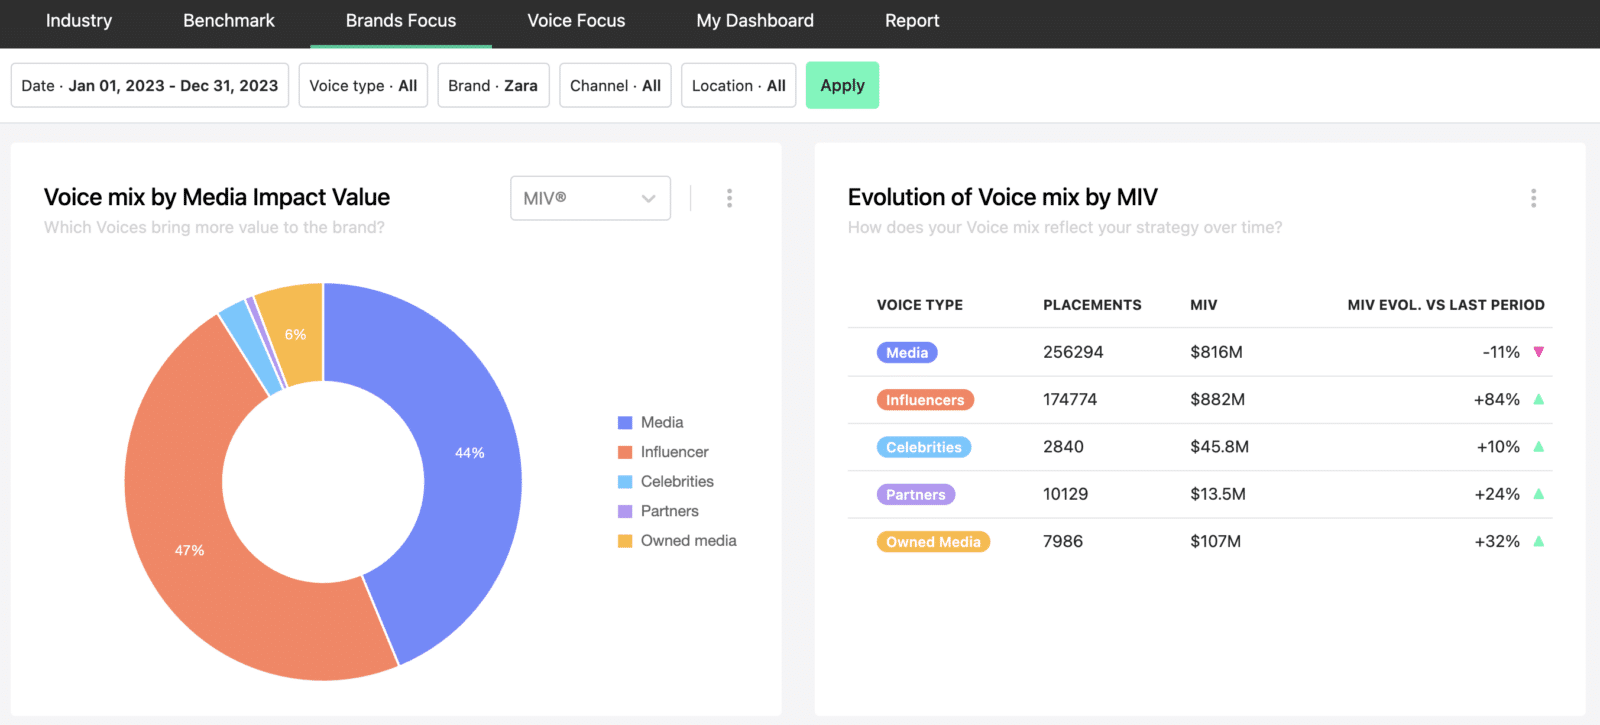Click the Owned Media row upward arrow
1600x725 pixels.
coord(1538,541)
